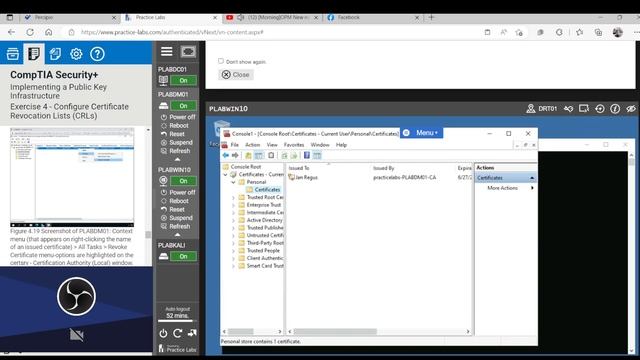Expand the Active Directory folder node
The height and width of the screenshot is (360, 640).
(233, 220)
